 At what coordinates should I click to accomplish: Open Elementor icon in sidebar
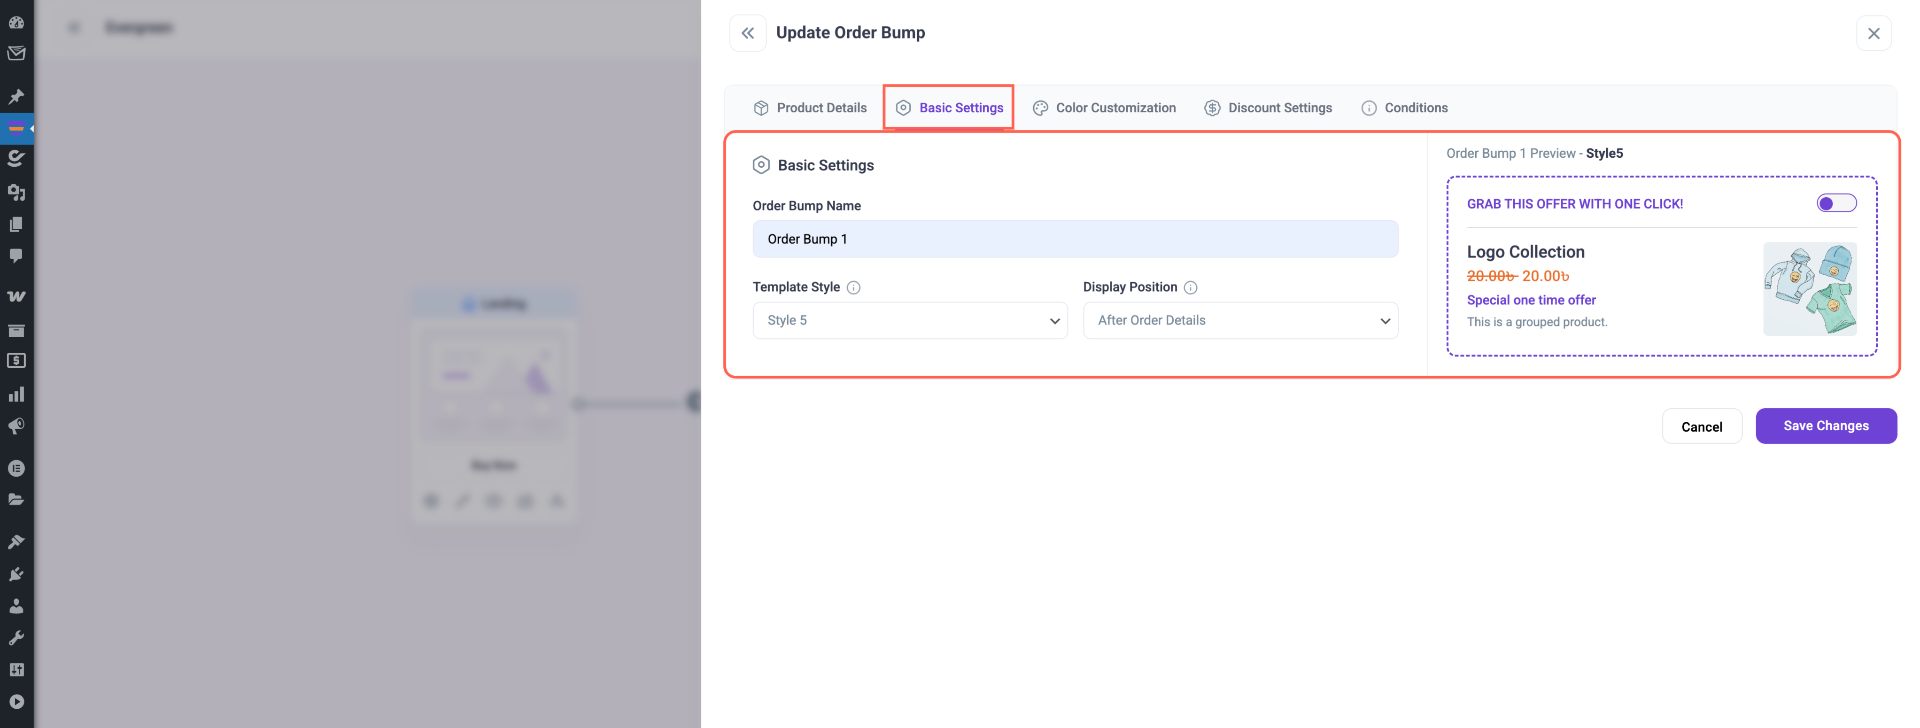[16, 468]
